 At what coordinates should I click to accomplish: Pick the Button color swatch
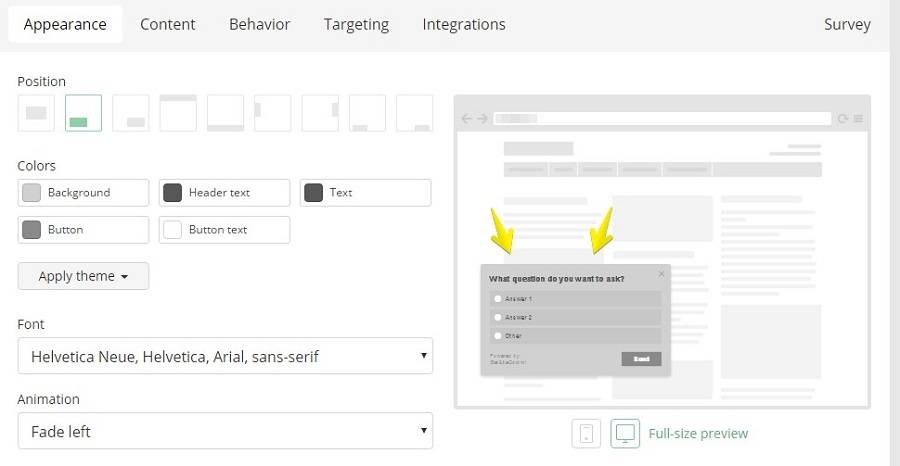click(31, 230)
